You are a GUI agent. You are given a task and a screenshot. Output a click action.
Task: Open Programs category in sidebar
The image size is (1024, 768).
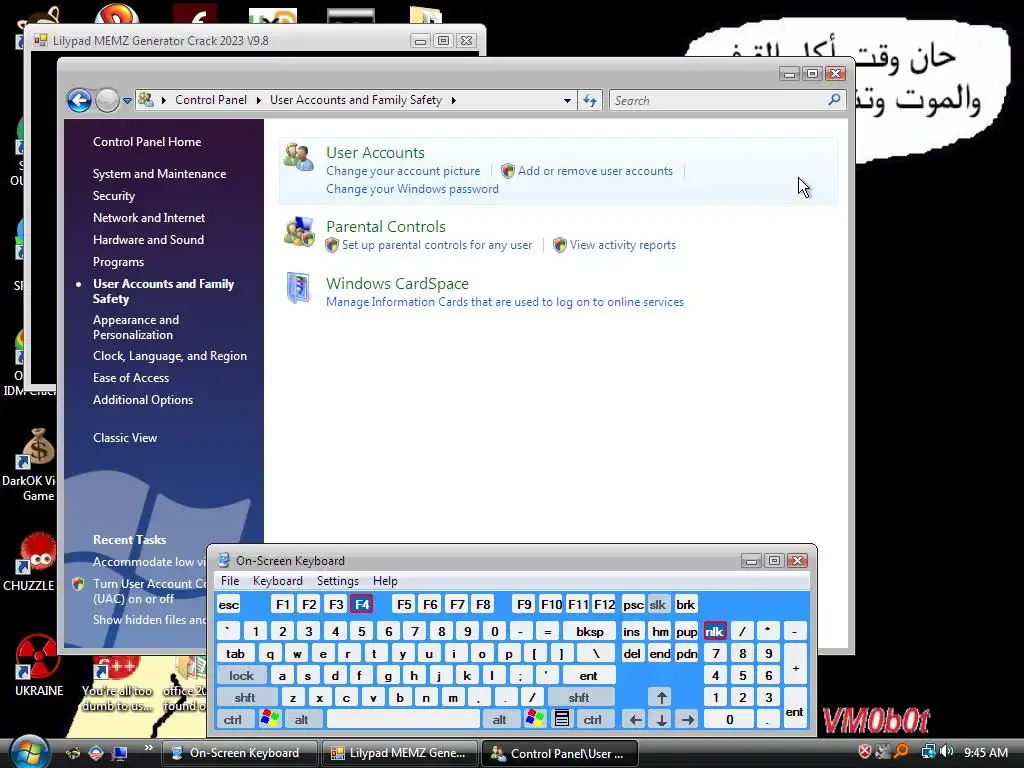(x=118, y=262)
